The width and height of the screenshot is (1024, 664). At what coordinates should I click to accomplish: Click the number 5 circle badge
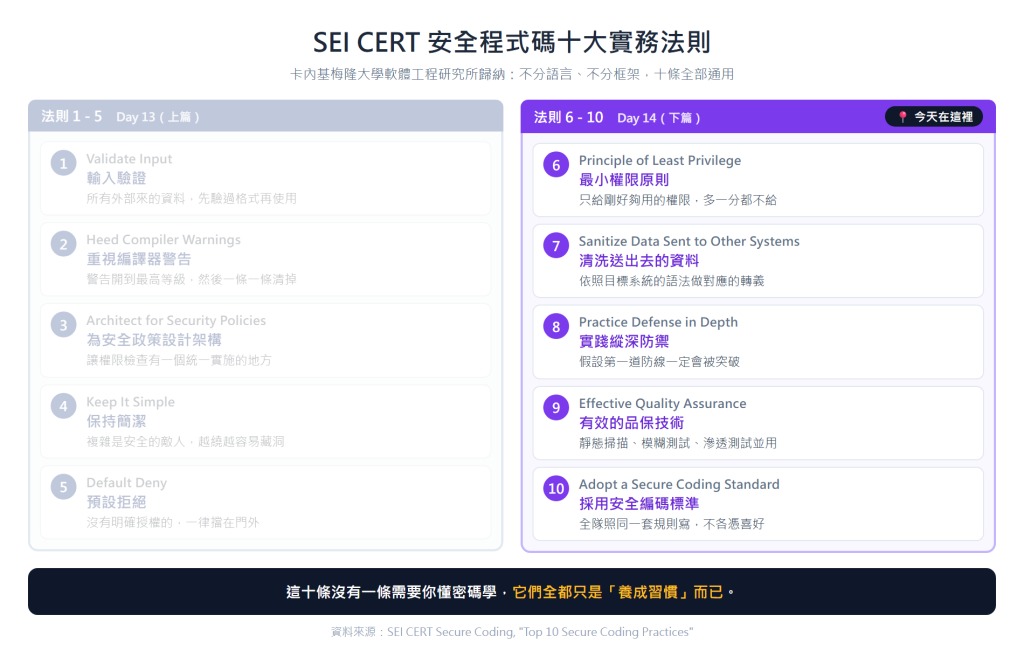(63, 487)
